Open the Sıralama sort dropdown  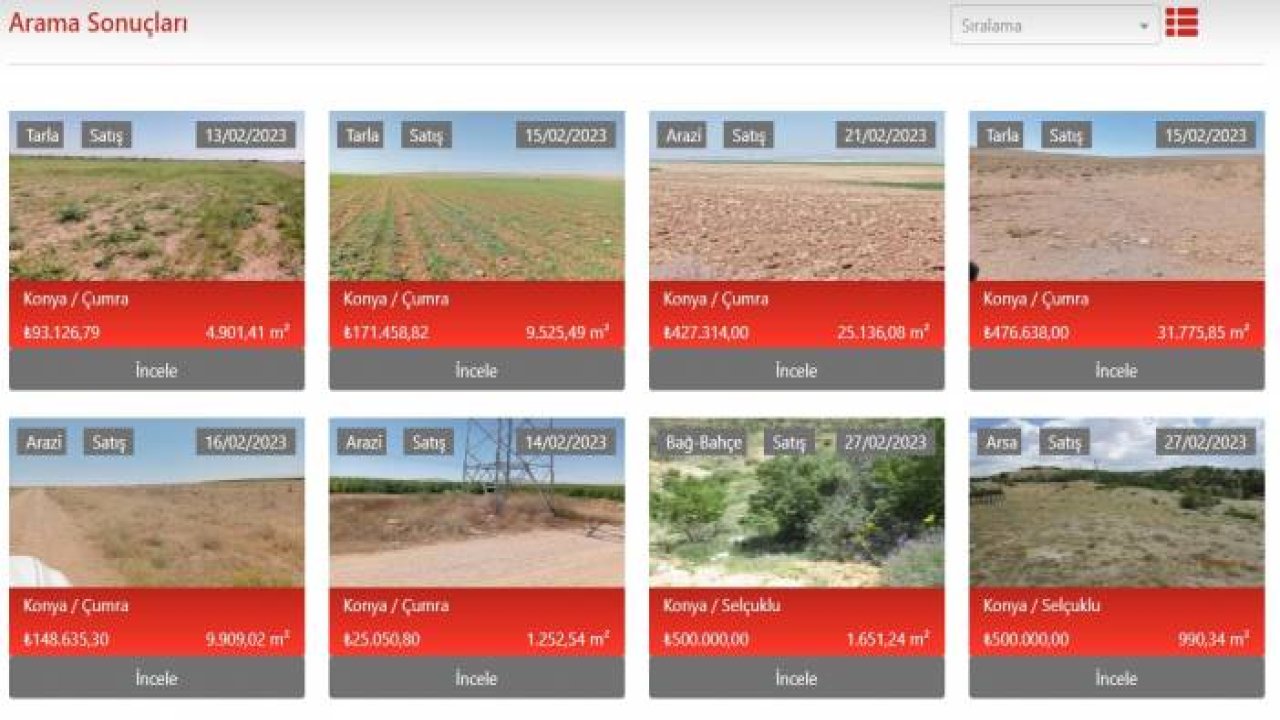pyautogui.click(x=1054, y=26)
